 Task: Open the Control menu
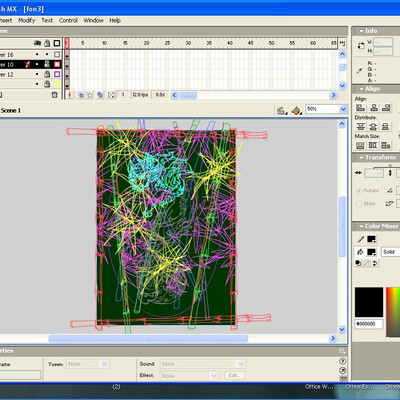(x=68, y=20)
